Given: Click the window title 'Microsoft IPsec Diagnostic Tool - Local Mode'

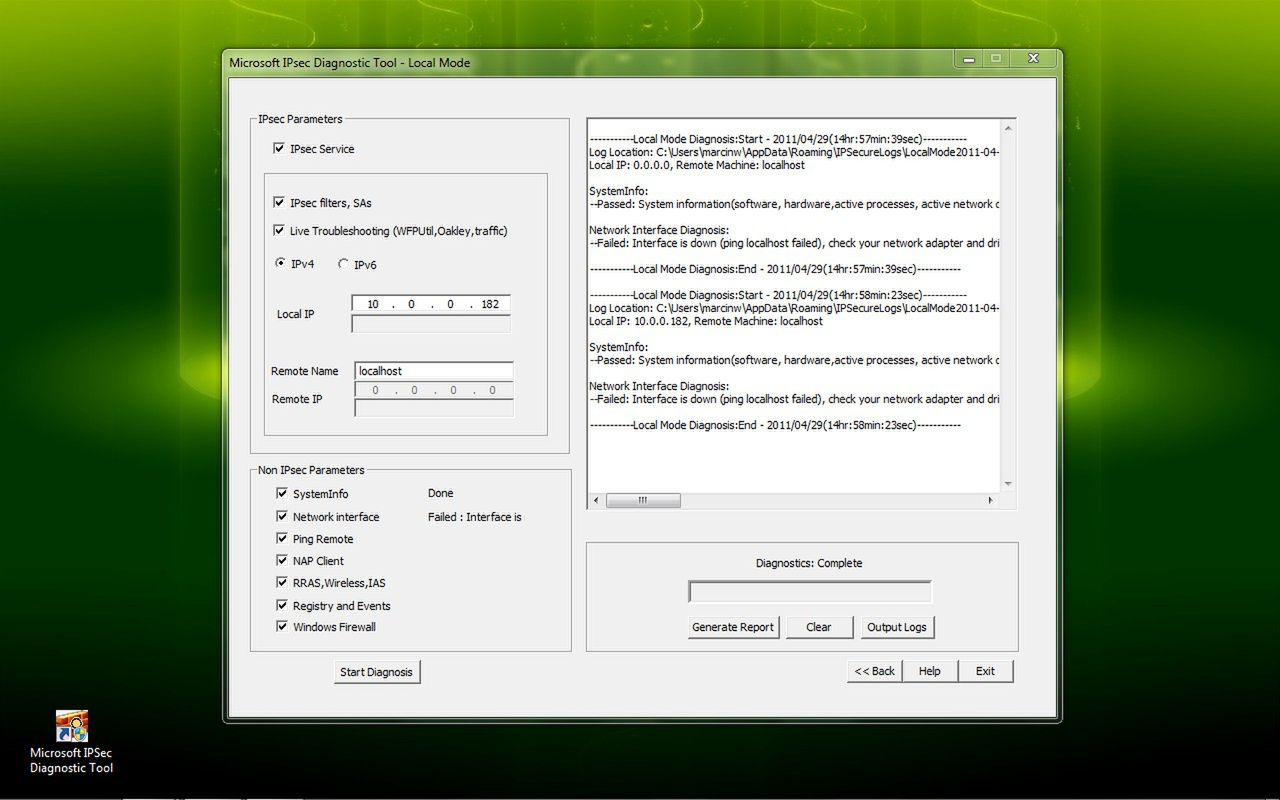Looking at the screenshot, I should 349,62.
